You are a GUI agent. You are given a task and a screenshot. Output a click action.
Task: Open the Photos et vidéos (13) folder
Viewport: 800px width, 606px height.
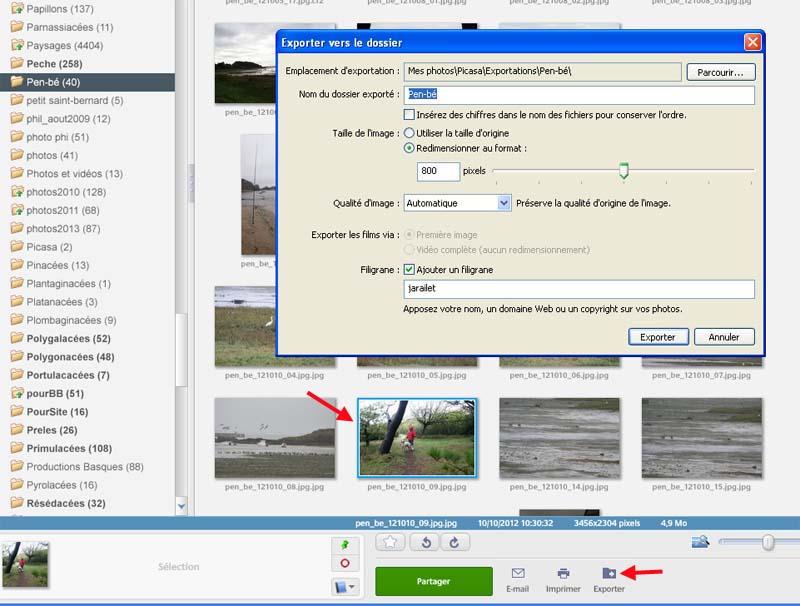pos(74,173)
